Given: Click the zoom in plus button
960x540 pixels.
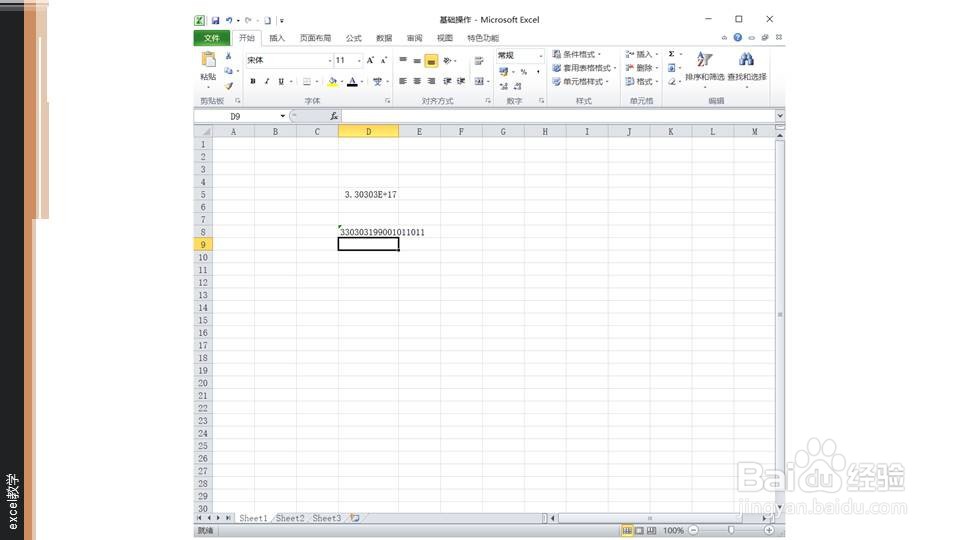Looking at the screenshot, I should point(769,530).
